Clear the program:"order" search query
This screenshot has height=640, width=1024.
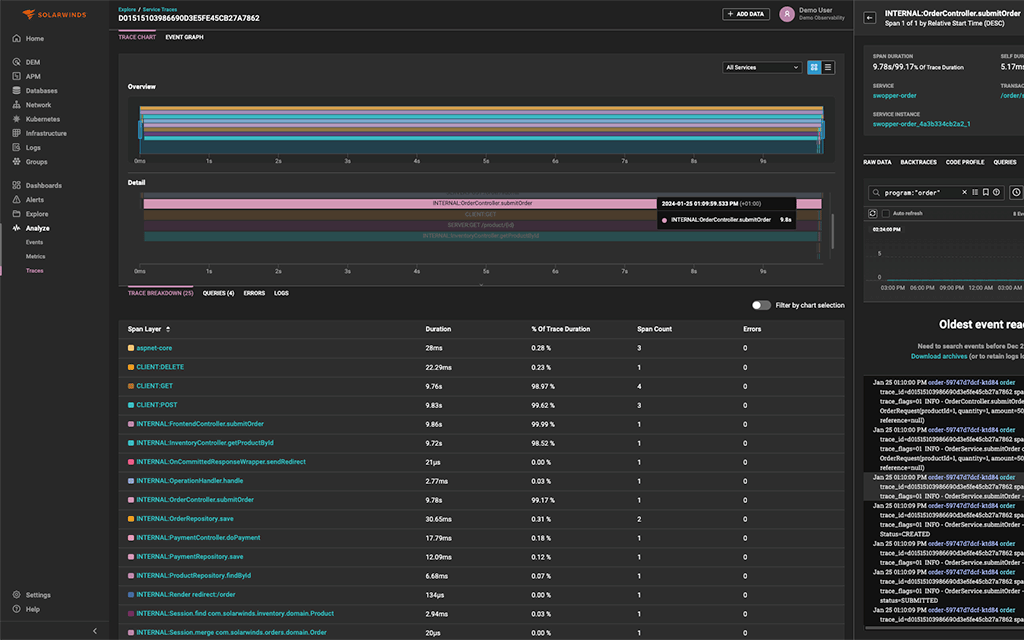[x=964, y=192]
